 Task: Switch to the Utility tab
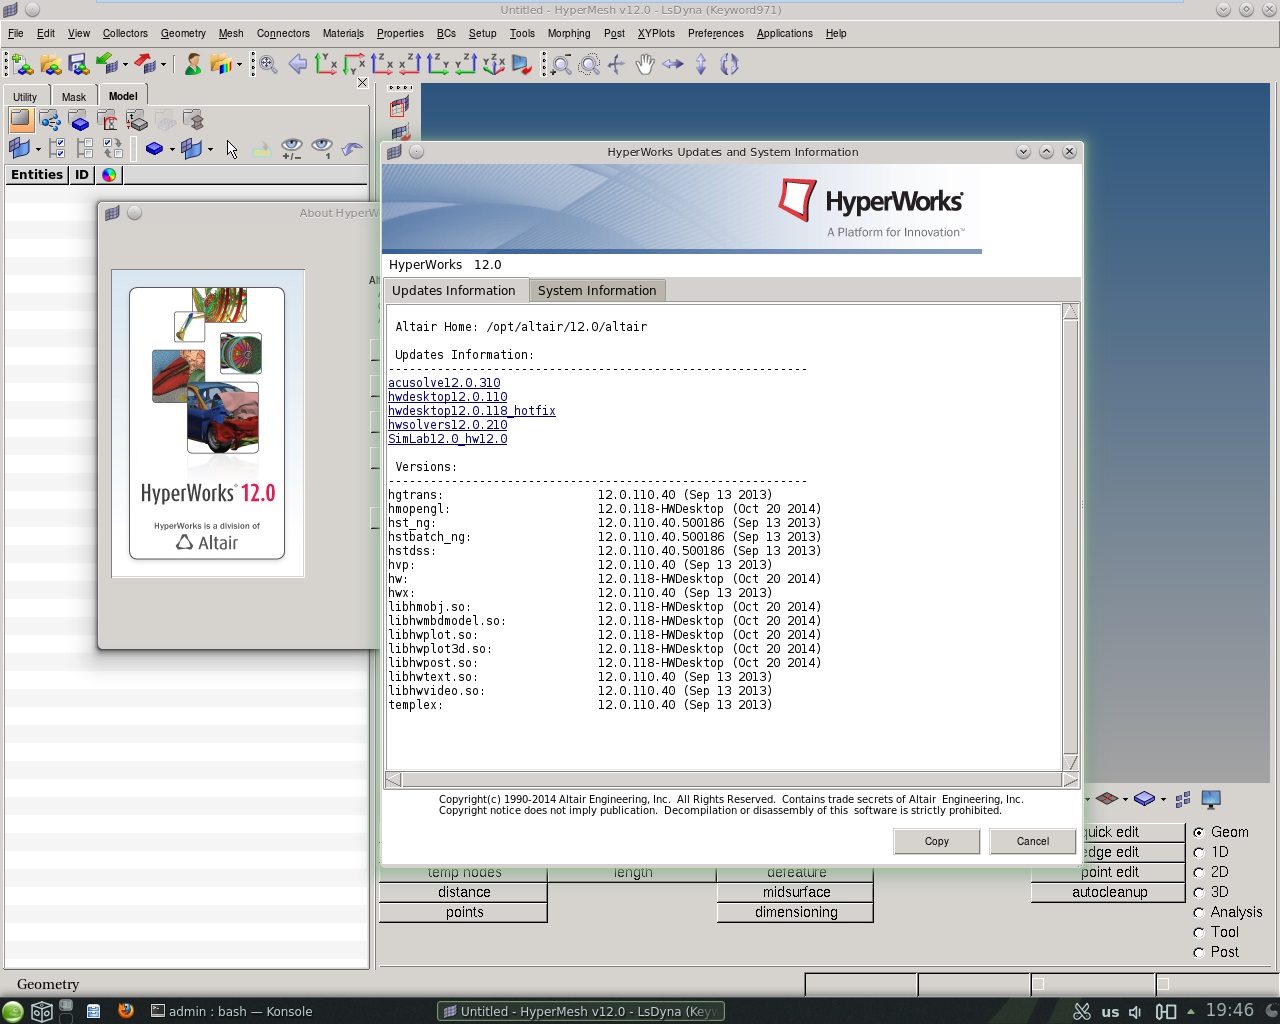coord(25,97)
